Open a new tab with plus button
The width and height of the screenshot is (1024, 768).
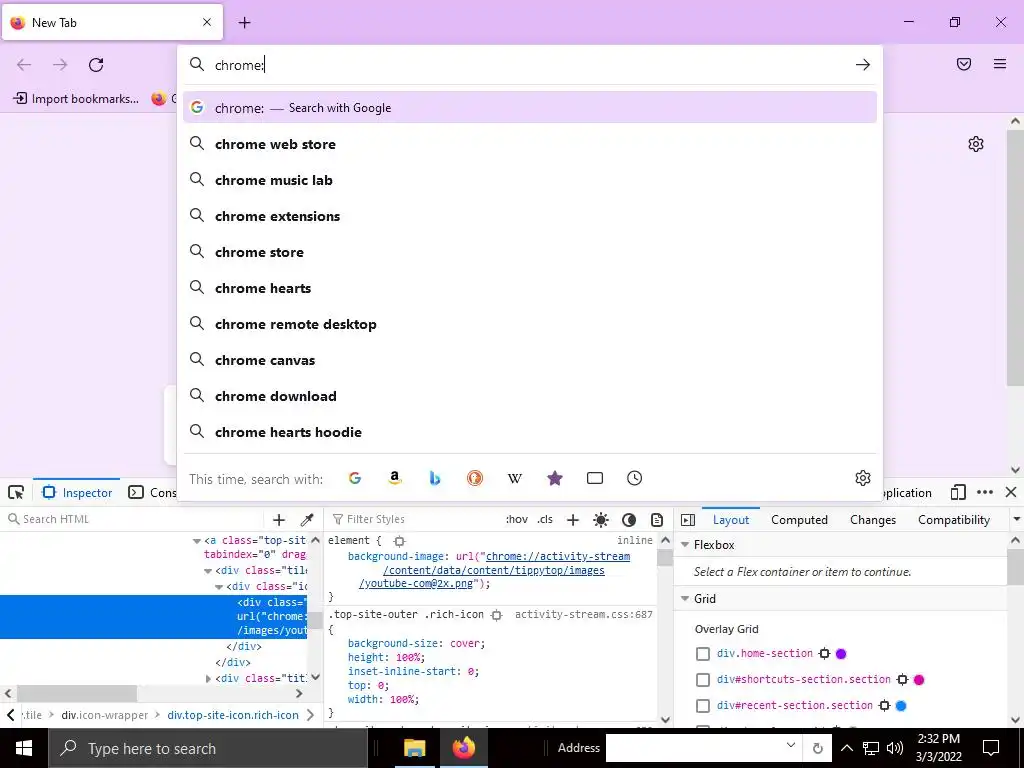(x=244, y=23)
